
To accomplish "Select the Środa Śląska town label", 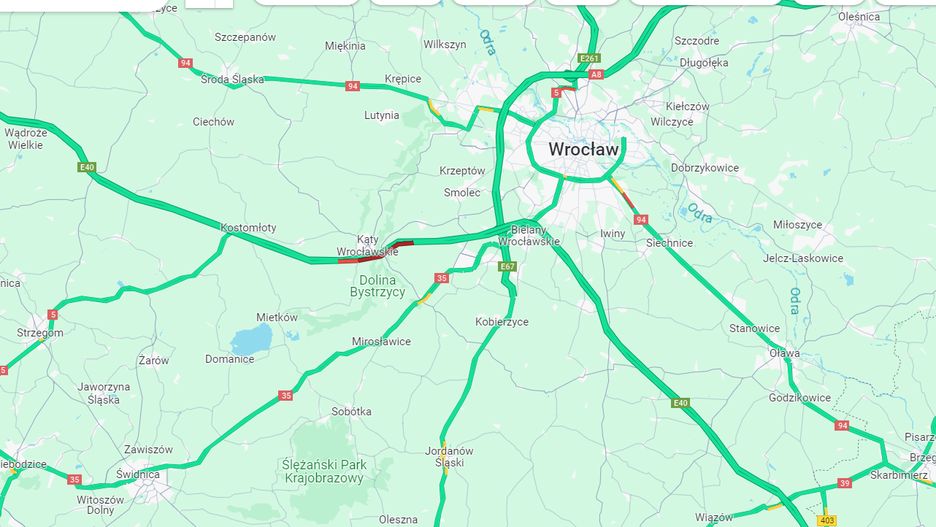I will pyautogui.click(x=232, y=79).
